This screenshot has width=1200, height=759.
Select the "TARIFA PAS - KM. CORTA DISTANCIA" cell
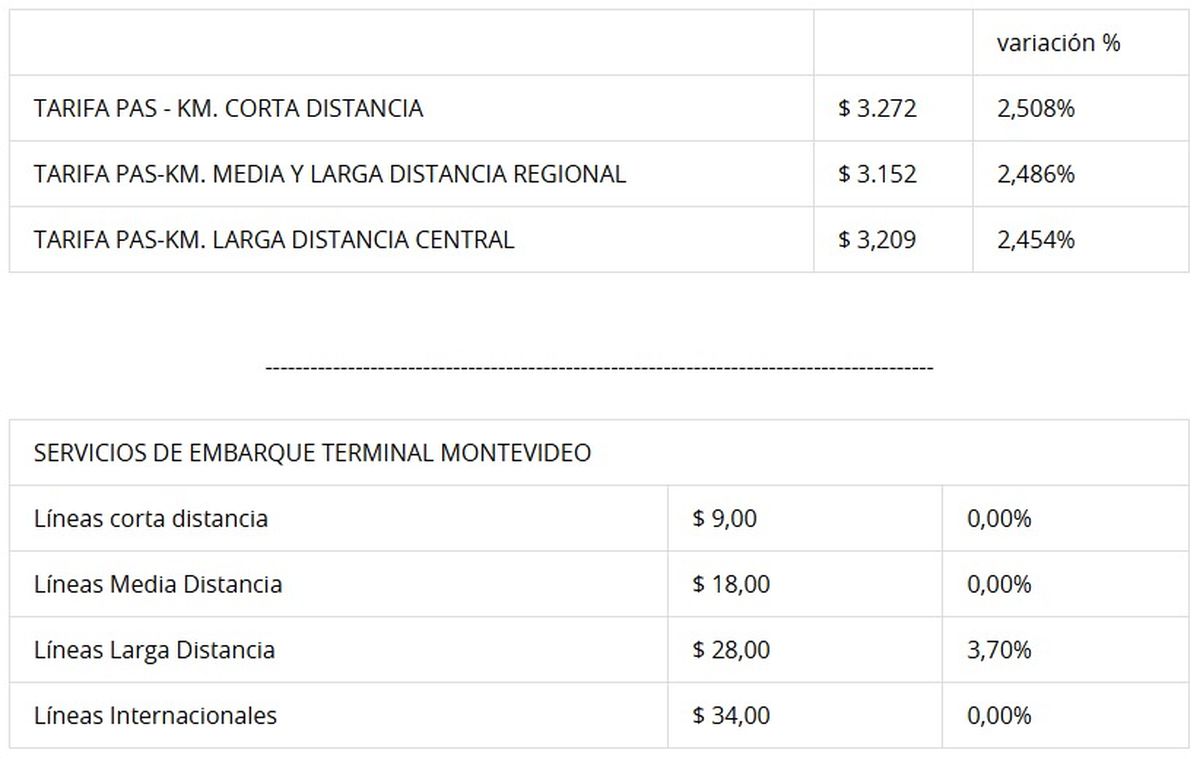[228, 108]
